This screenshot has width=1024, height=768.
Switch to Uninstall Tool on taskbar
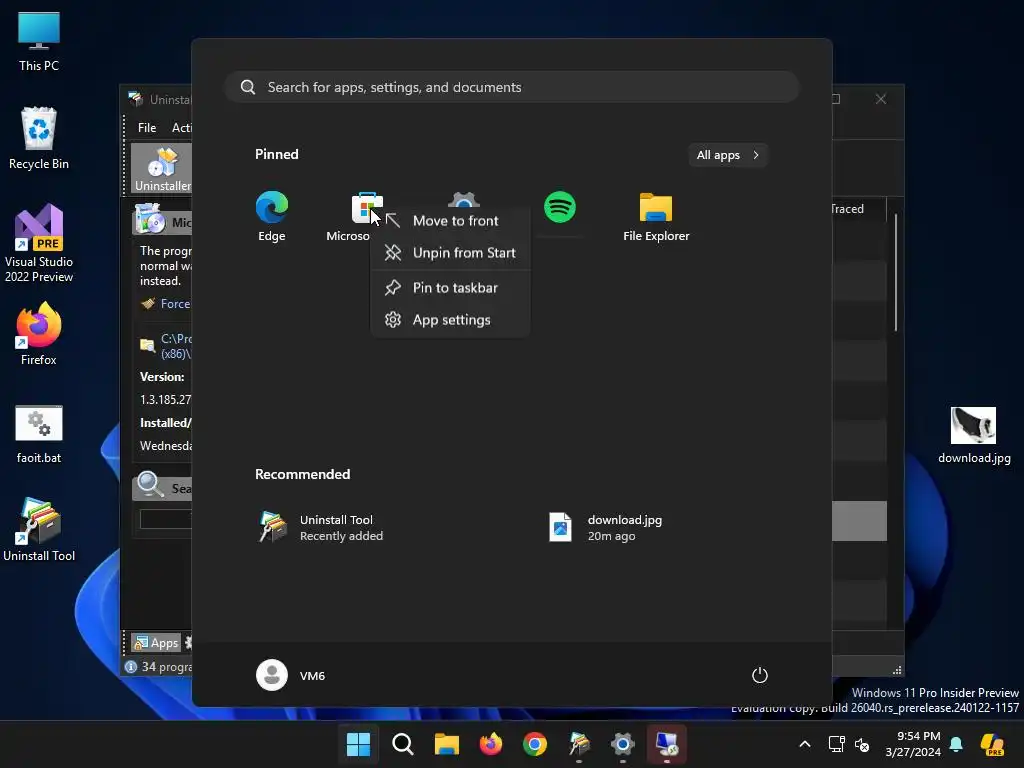tap(579, 744)
